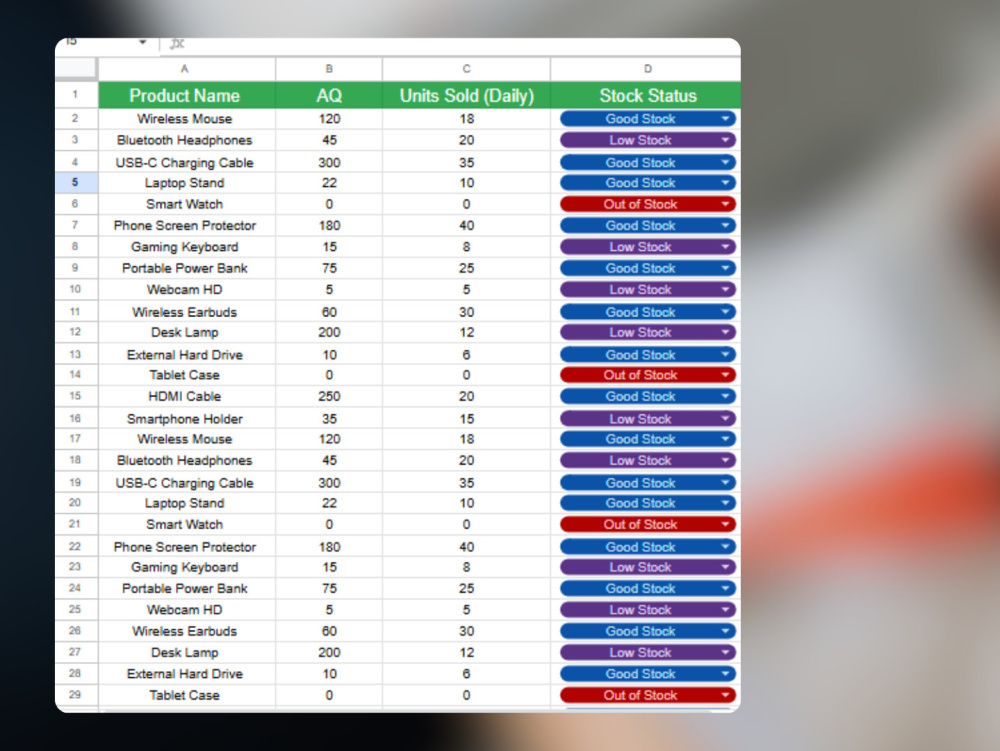1000x751 pixels.
Task: Select row header 1
Action: click(76, 95)
